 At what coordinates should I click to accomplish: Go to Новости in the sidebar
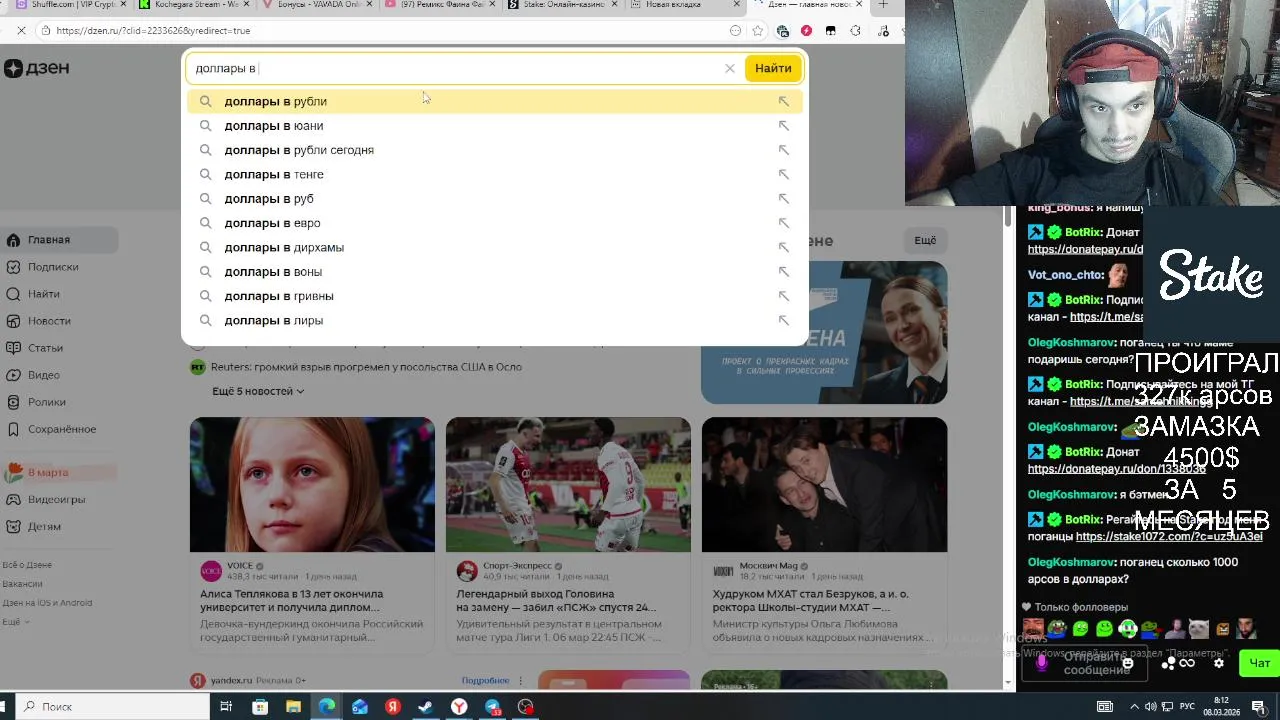click(59, 321)
